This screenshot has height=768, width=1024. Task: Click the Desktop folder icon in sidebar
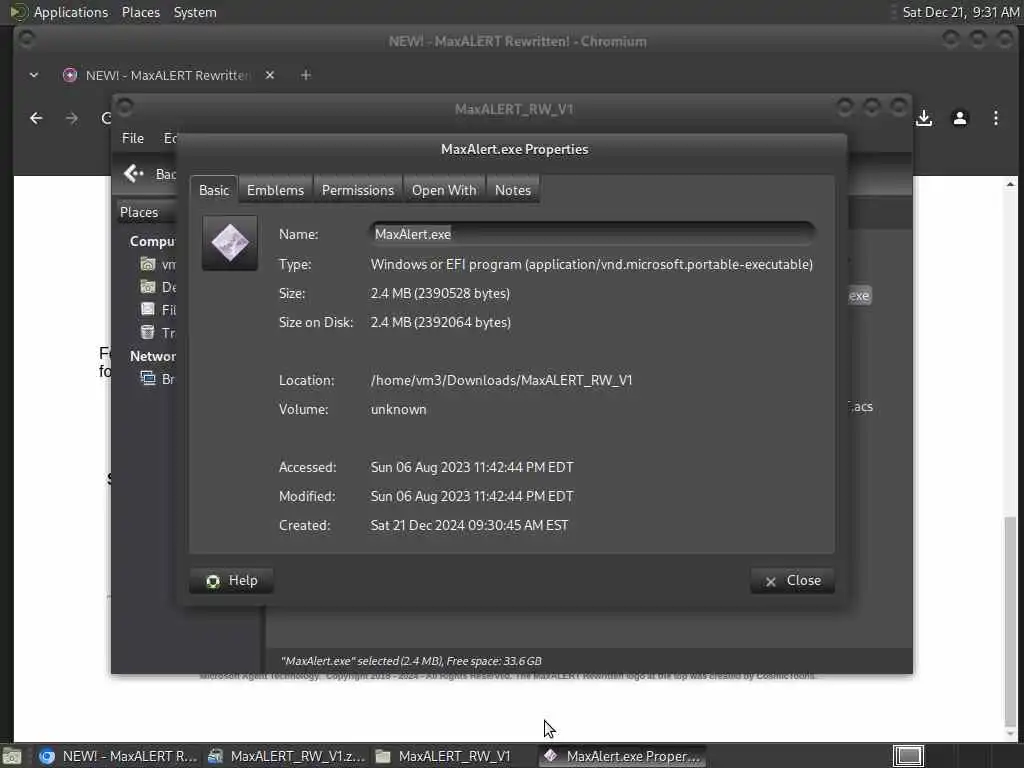[148, 287]
